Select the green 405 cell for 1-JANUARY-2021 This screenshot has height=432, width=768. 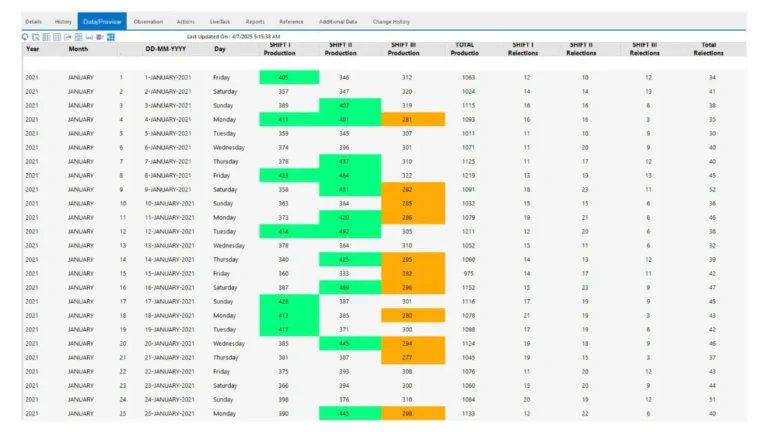[289, 77]
